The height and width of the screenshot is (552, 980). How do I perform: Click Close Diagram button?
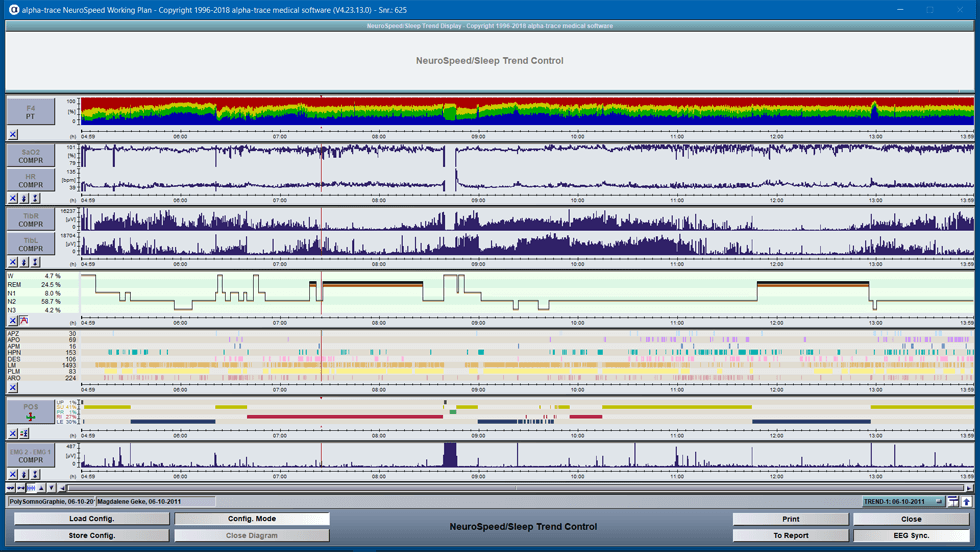pyautogui.click(x=252, y=536)
